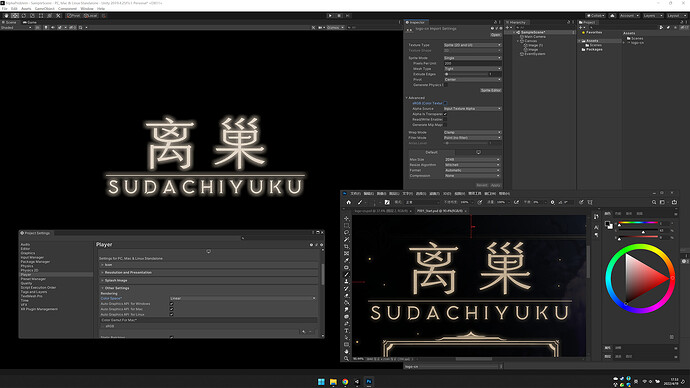The height and width of the screenshot is (388, 690).
Task: Open the Max Size dropdown
Action: coord(472,160)
